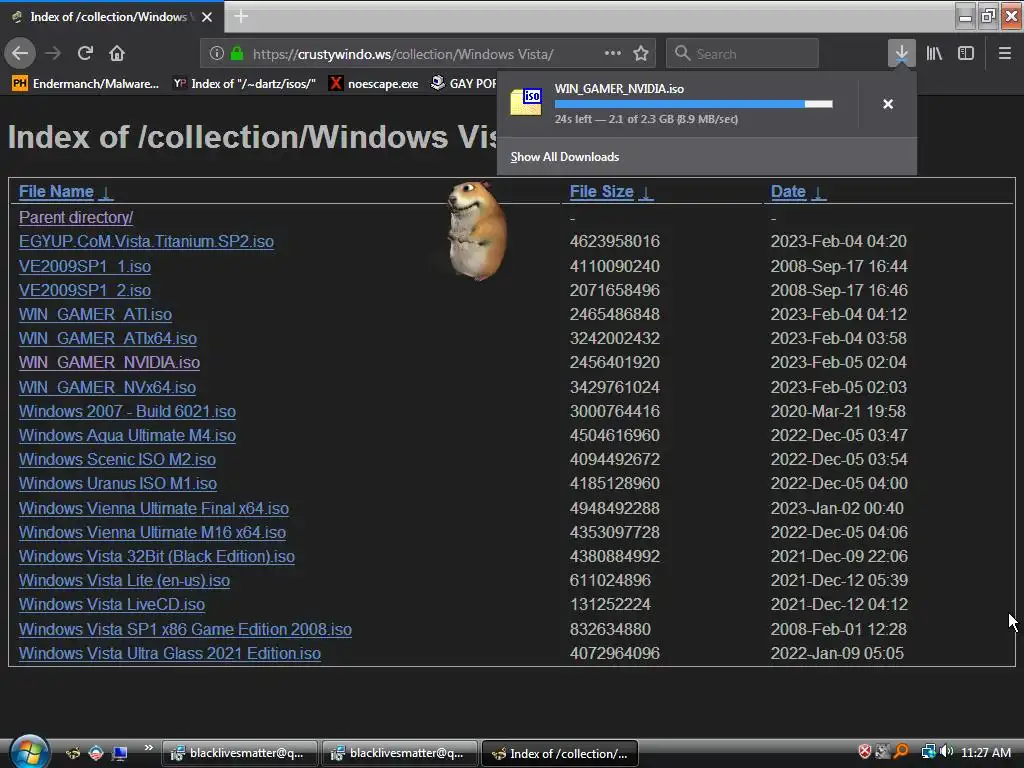Open the Index of /~dartz/isos/ bookmark
The height and width of the screenshot is (768, 1024).
(244, 84)
